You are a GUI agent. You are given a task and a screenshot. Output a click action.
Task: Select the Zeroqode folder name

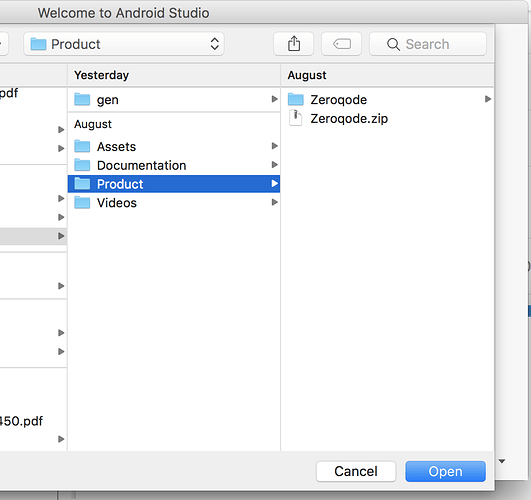click(x=339, y=100)
